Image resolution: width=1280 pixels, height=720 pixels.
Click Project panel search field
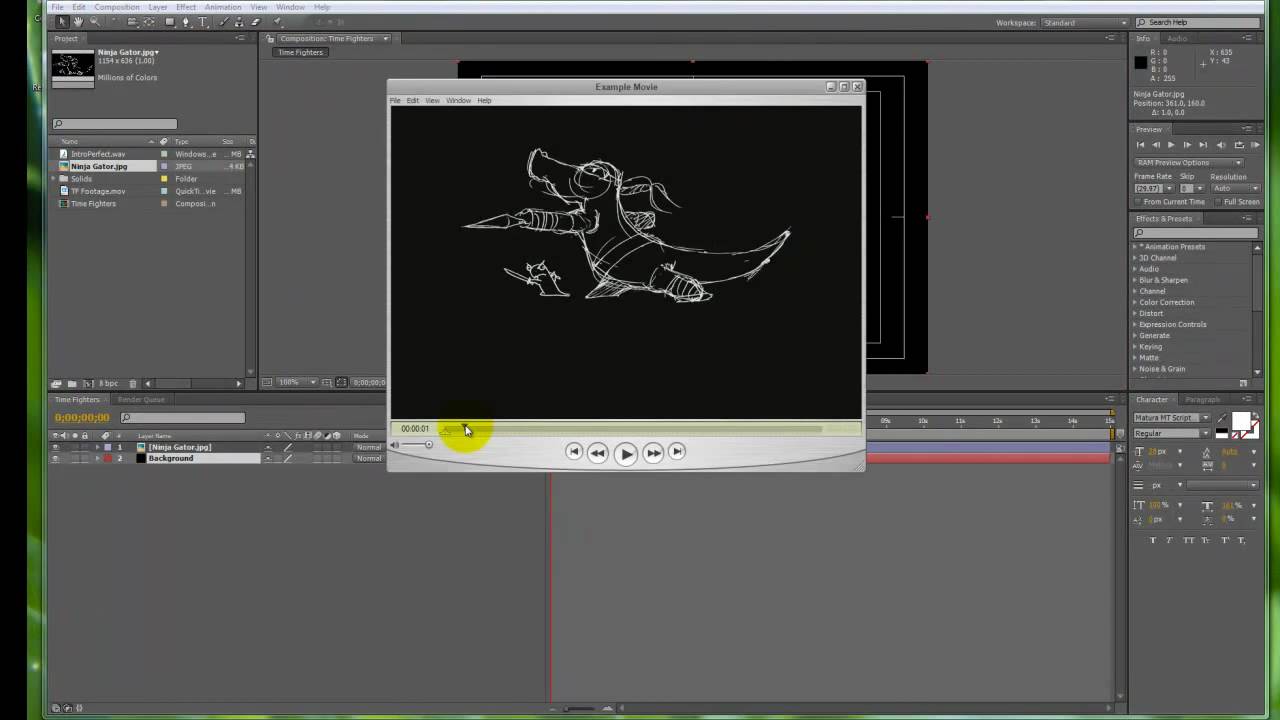tap(115, 124)
